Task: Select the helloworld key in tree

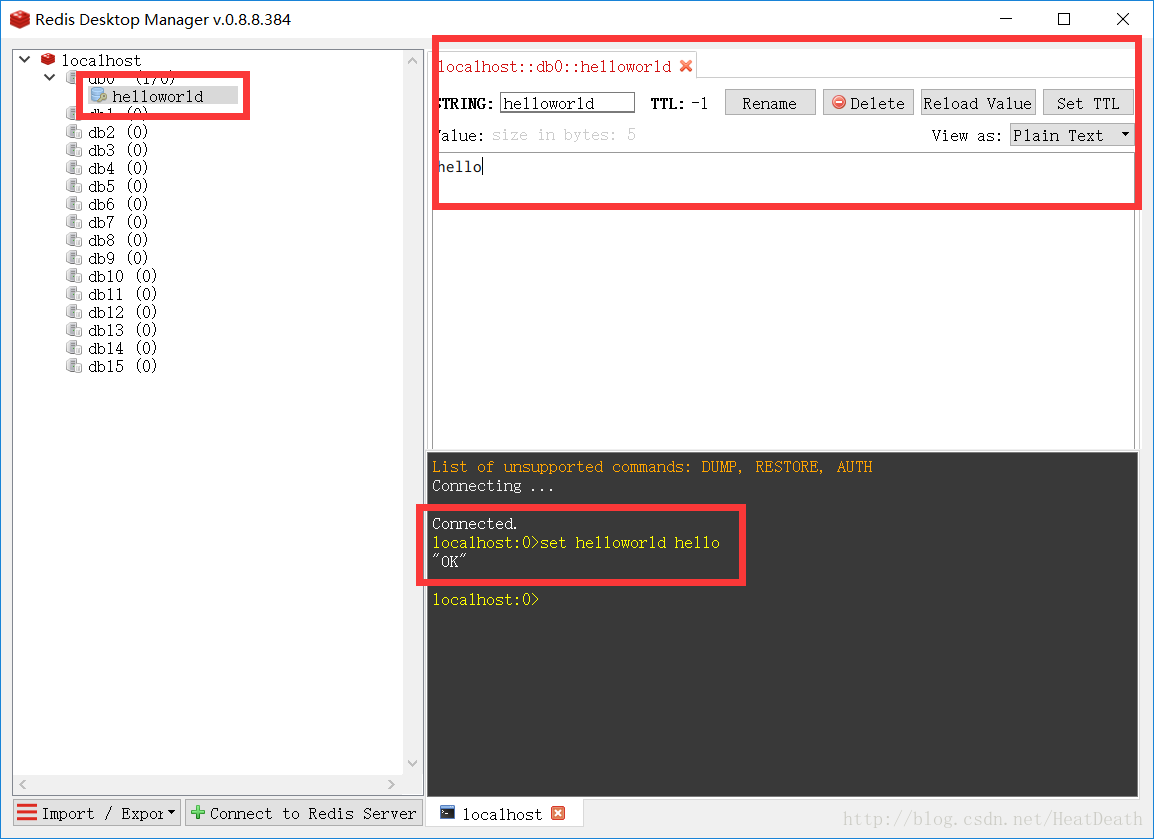Action: pos(163,96)
